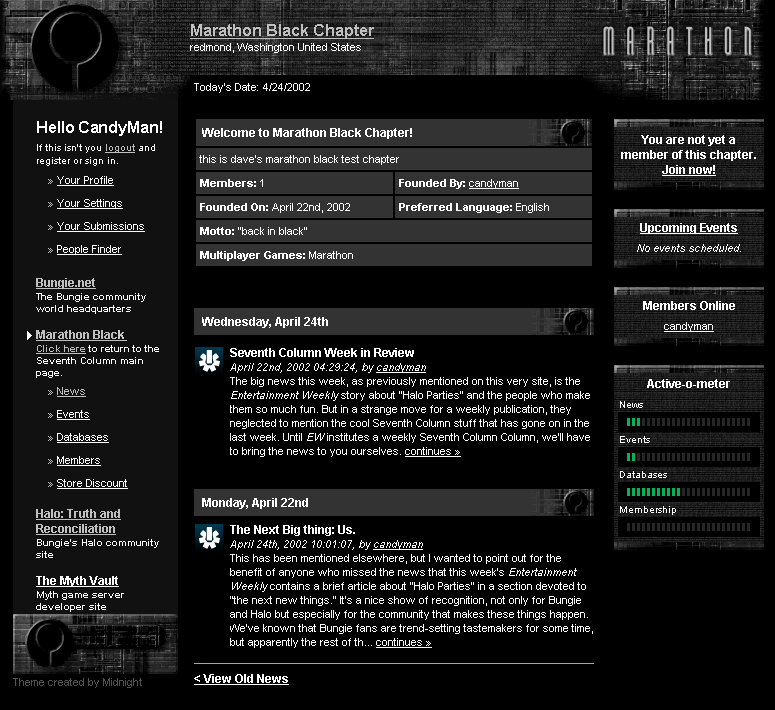Image resolution: width=775 pixels, height=710 pixels.
Task: Open the Events section in the sidebar
Action: click(x=73, y=414)
